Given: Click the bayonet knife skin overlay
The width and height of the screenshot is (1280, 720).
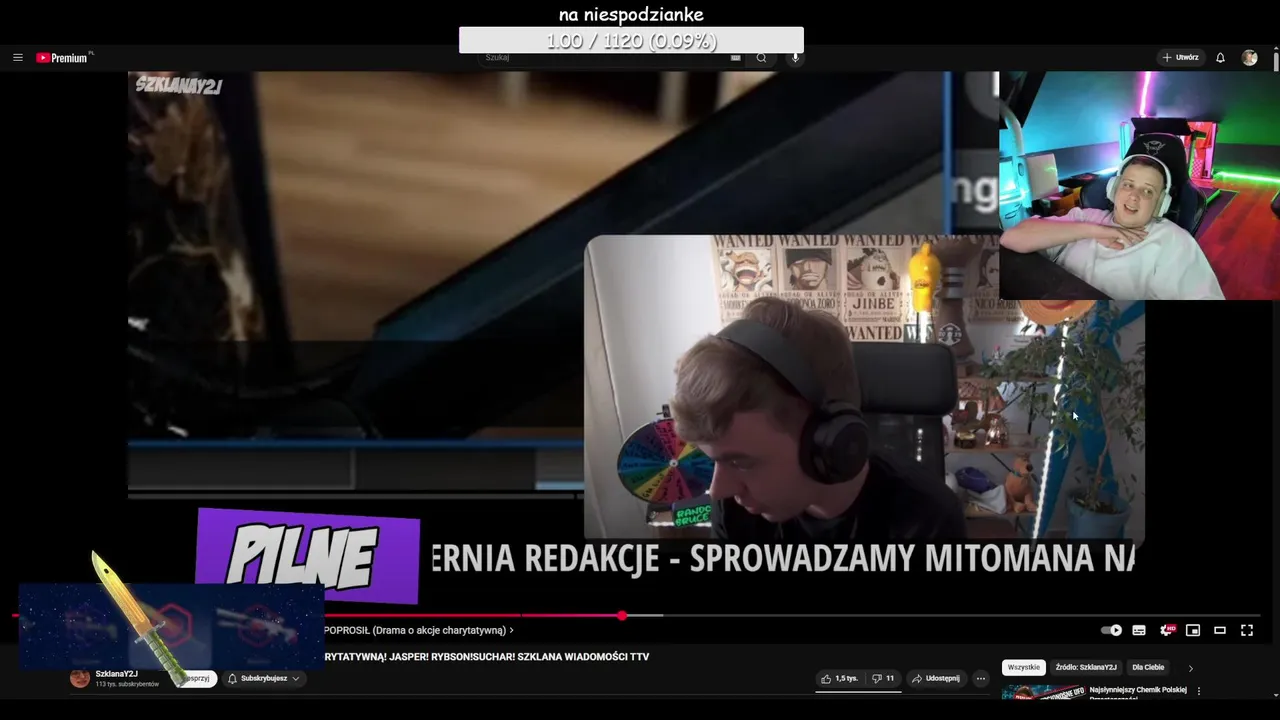Looking at the screenshot, I should tap(140, 618).
